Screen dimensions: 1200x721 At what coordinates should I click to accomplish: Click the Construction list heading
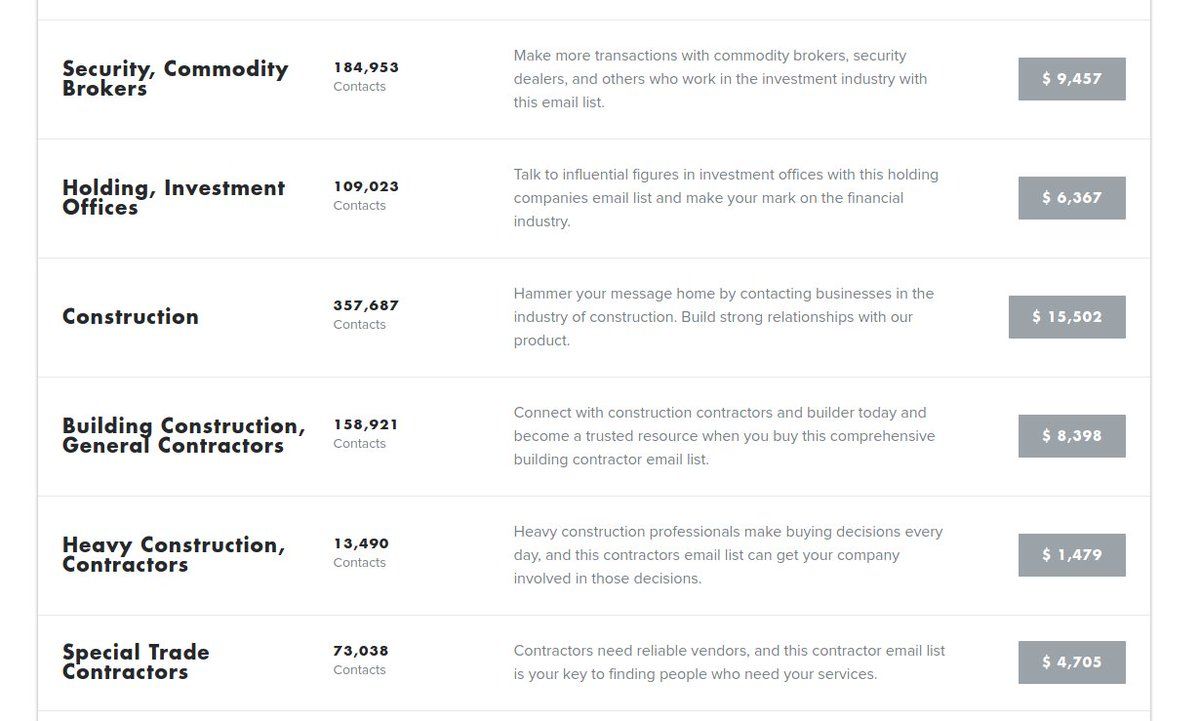pyautogui.click(x=130, y=317)
